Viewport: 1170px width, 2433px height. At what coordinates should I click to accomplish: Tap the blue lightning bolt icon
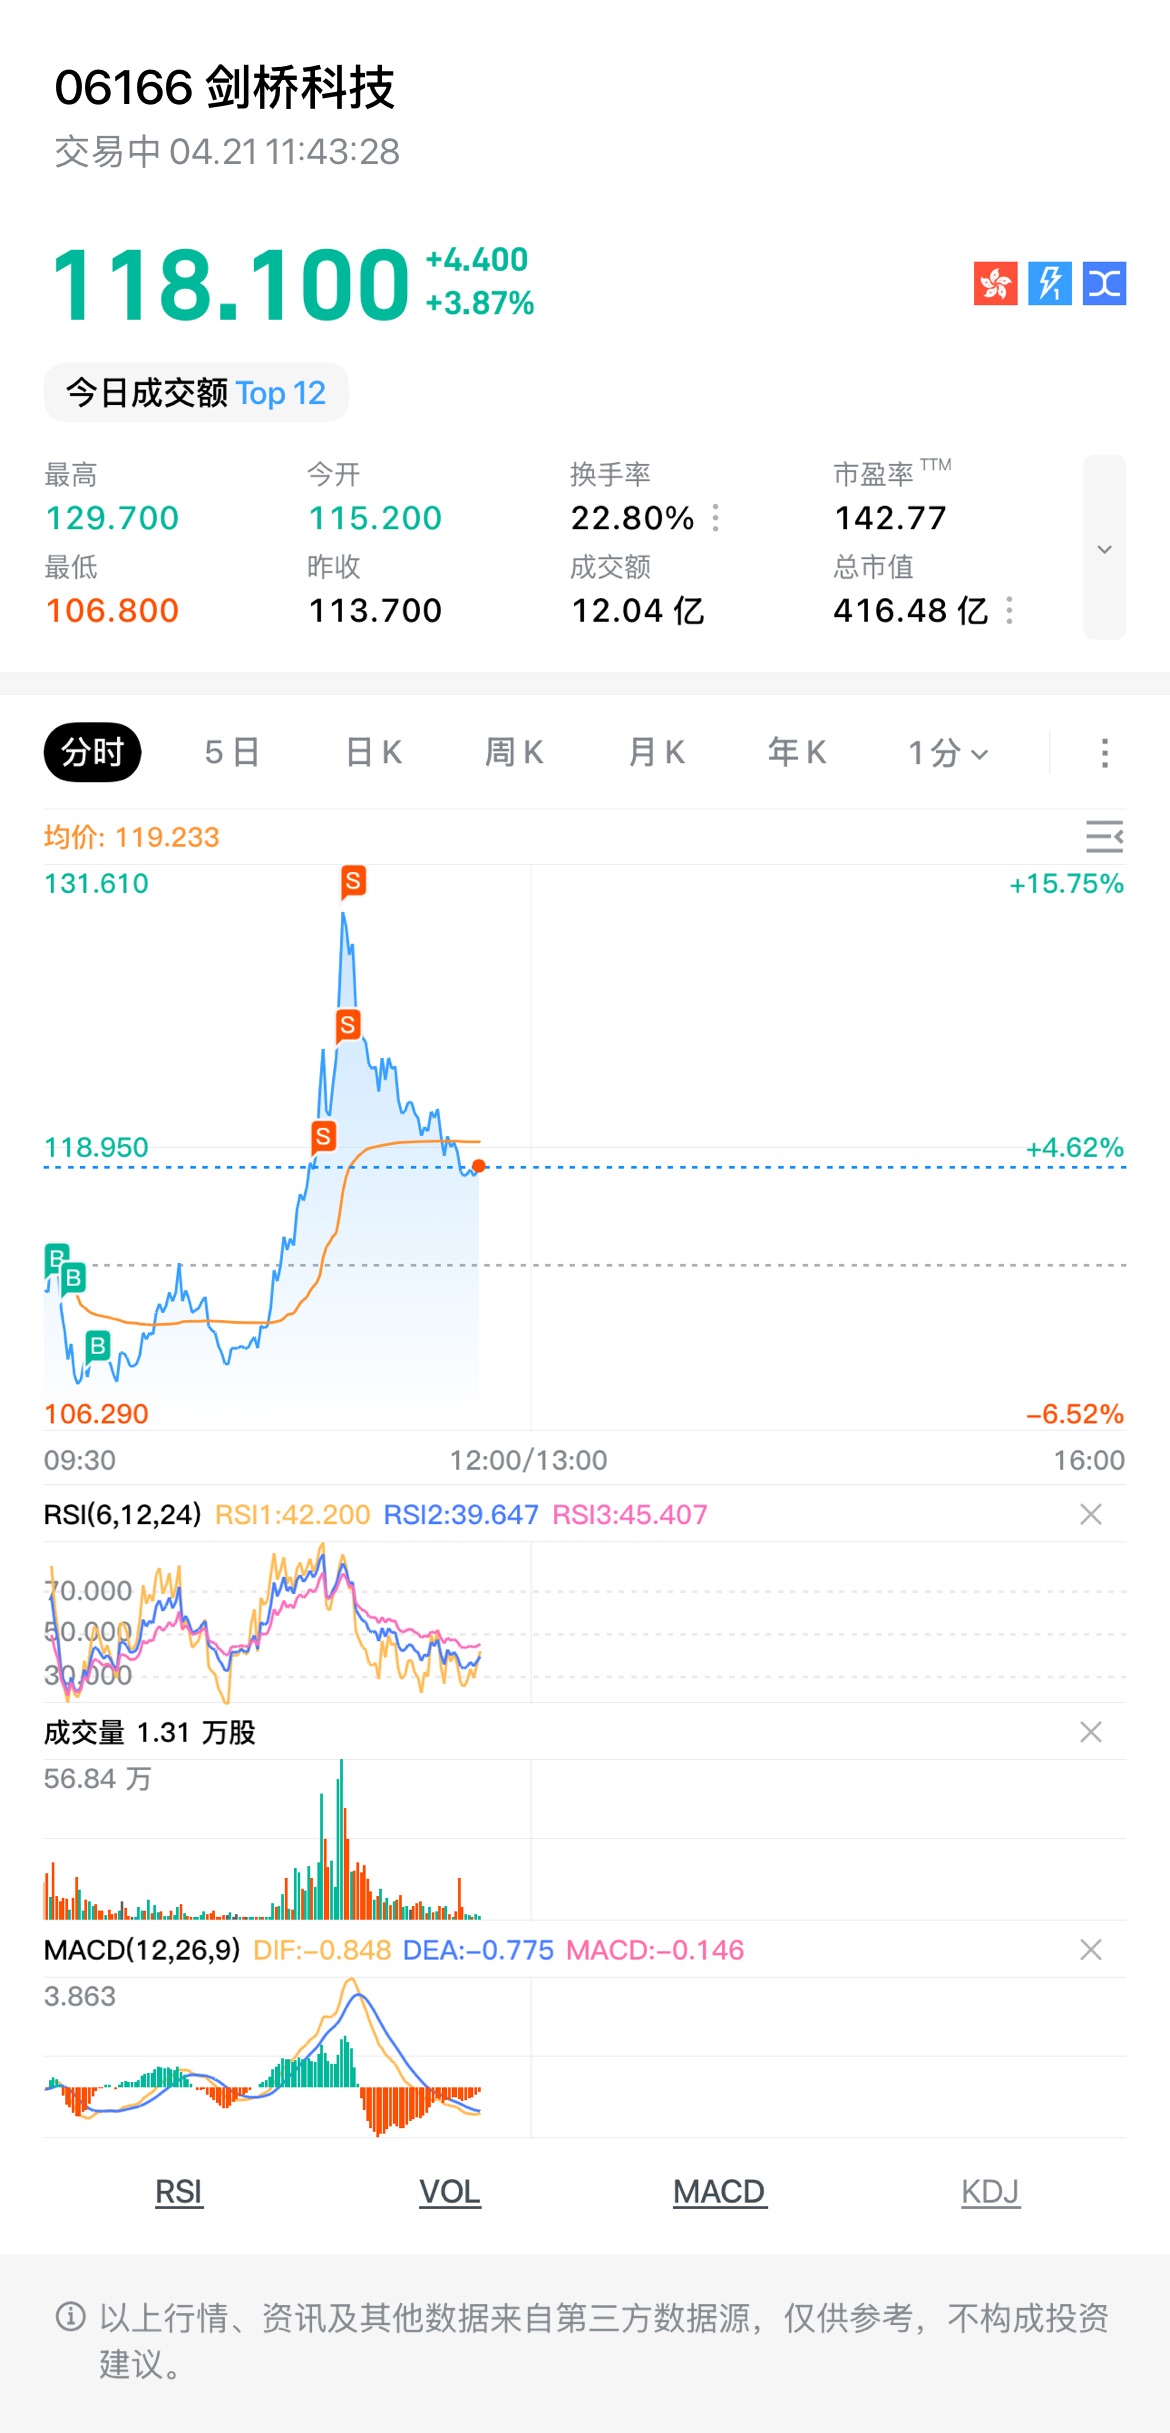[x=1050, y=284]
